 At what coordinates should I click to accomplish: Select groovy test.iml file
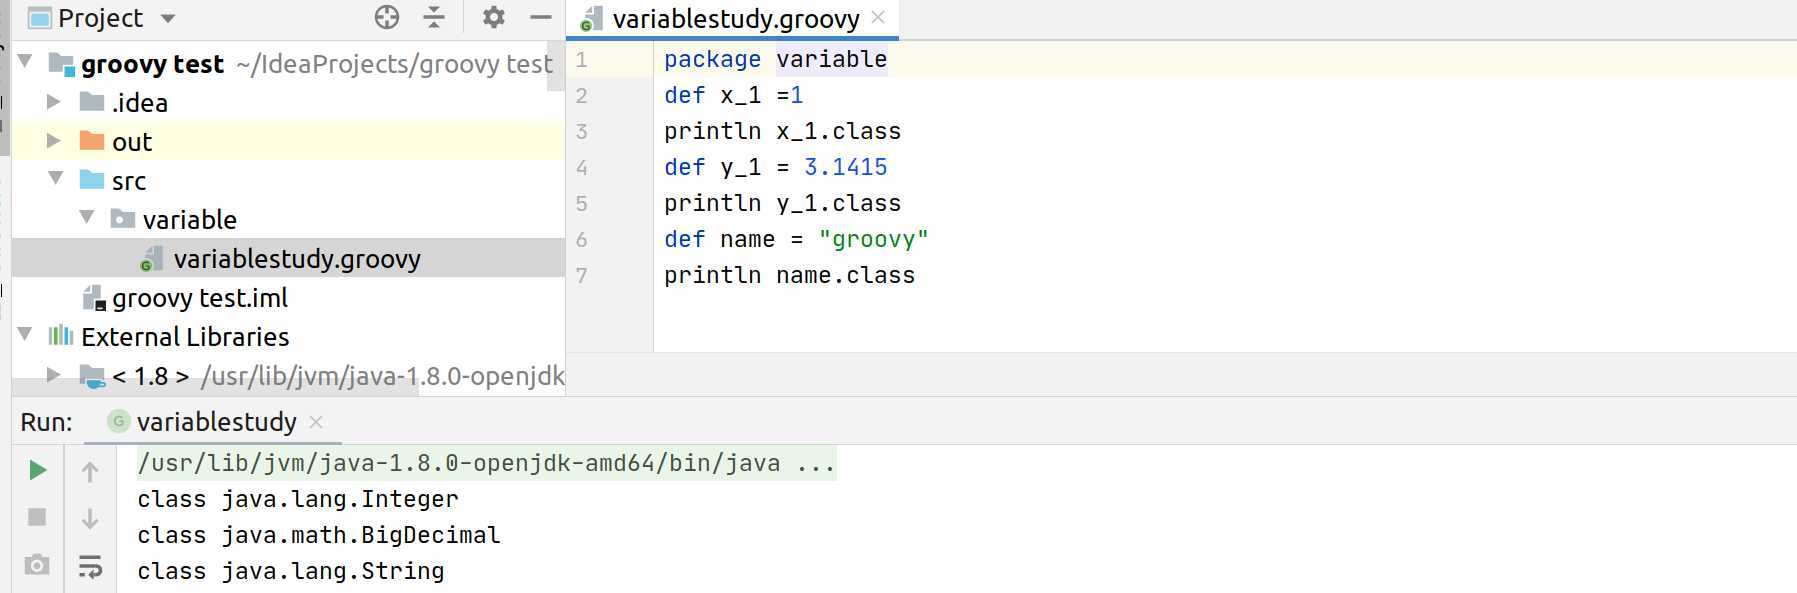click(x=199, y=298)
